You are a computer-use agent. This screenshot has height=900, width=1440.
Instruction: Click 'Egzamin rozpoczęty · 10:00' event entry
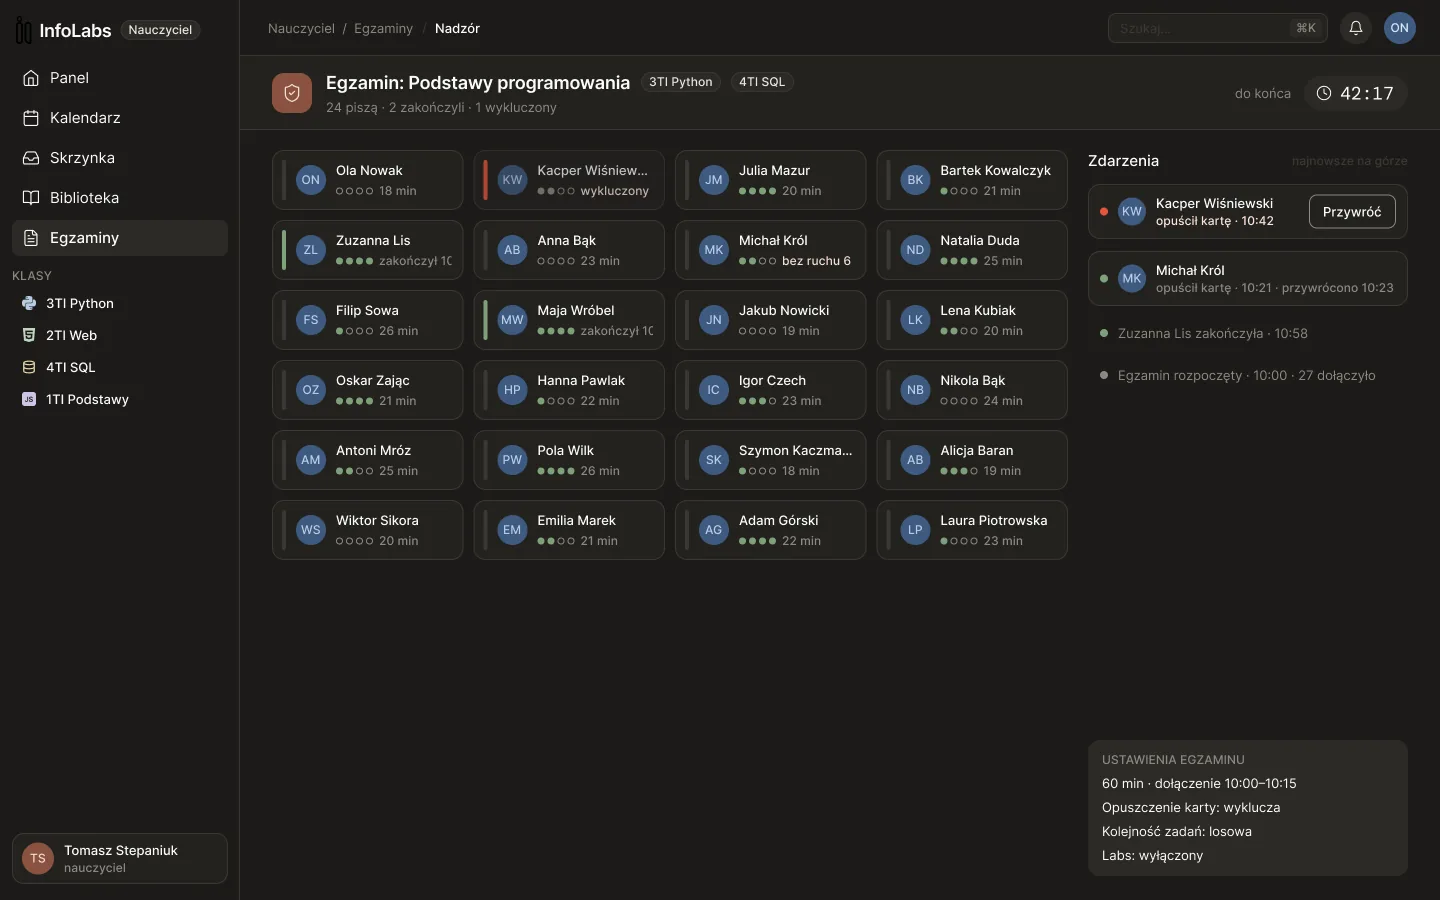point(1247,375)
